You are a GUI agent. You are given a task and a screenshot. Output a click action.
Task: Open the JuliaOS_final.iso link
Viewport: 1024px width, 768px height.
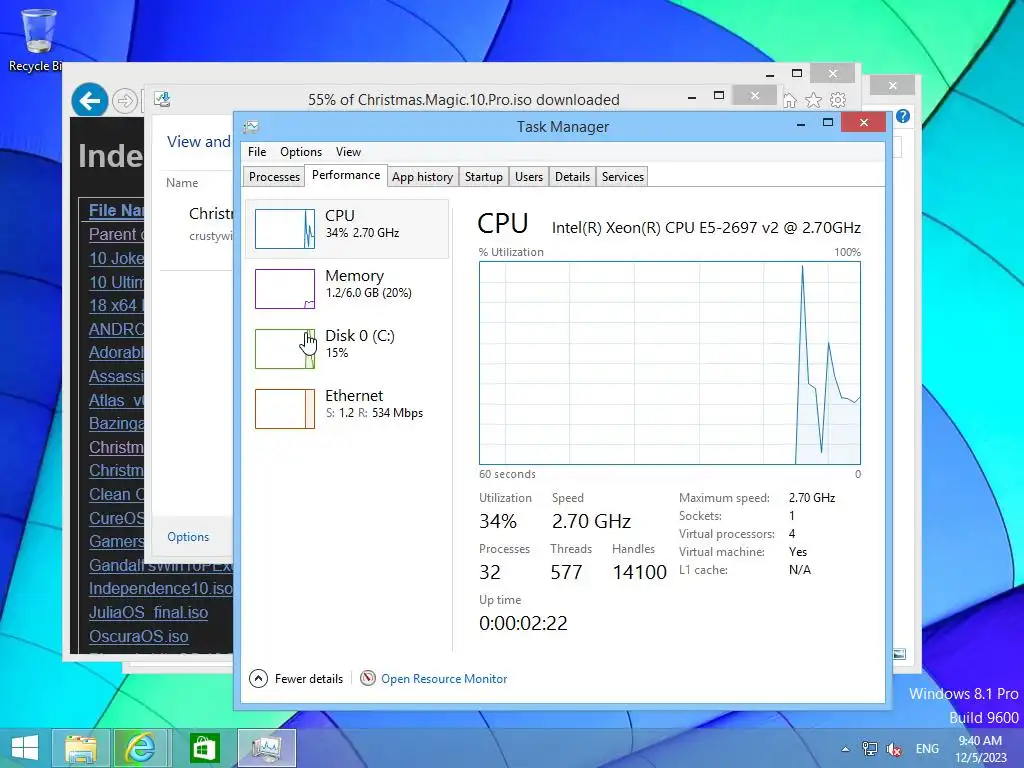[148, 613]
